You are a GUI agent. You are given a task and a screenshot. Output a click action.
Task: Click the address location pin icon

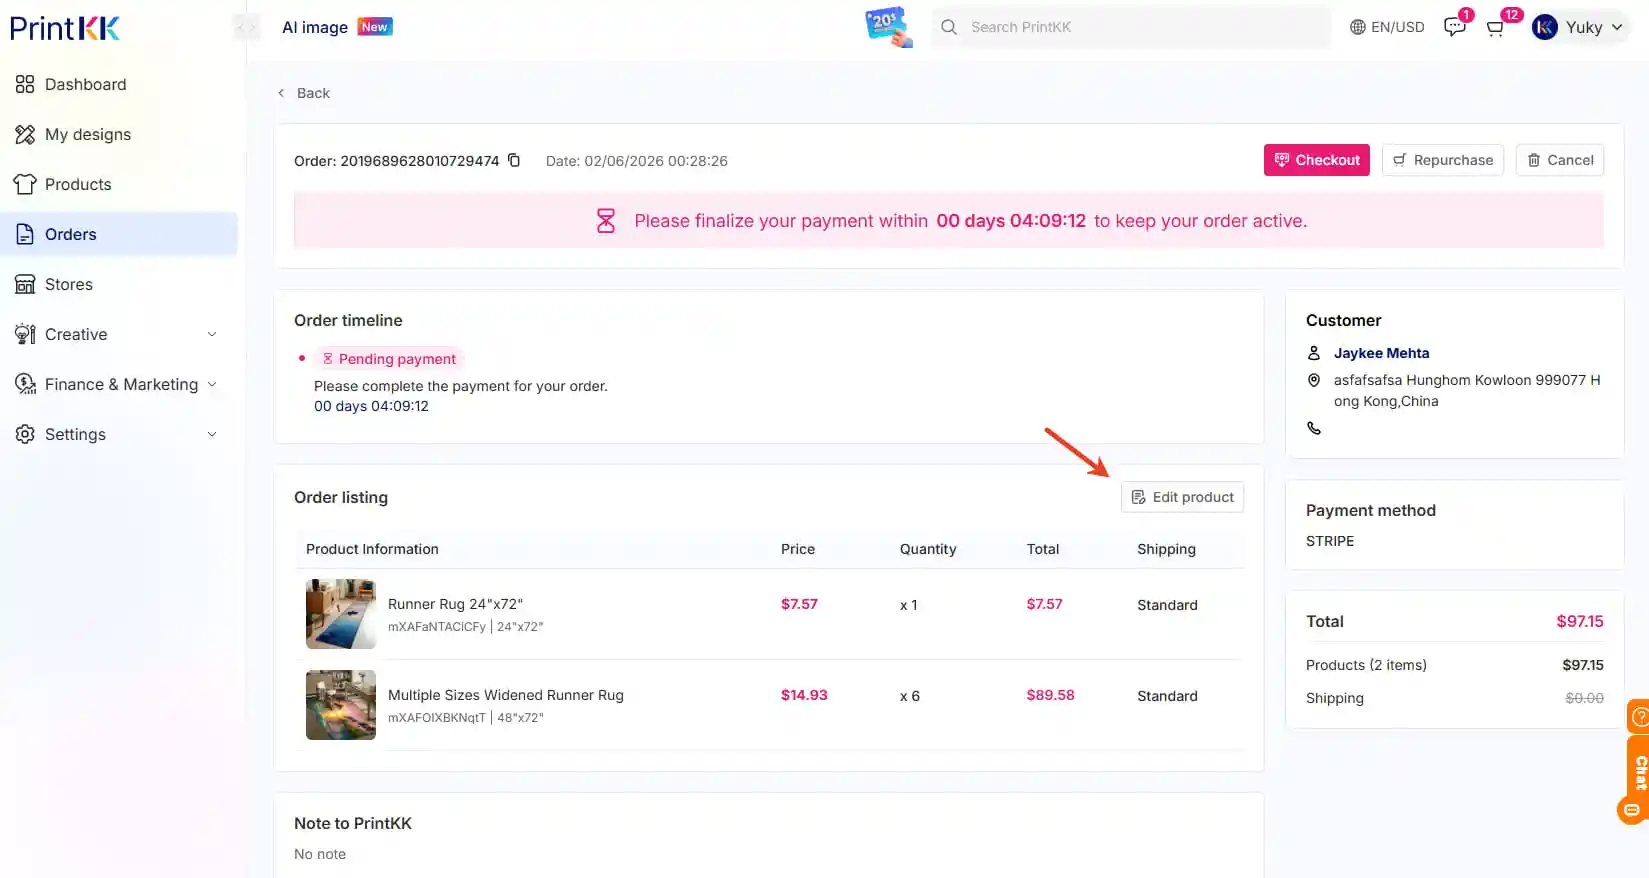coord(1314,380)
